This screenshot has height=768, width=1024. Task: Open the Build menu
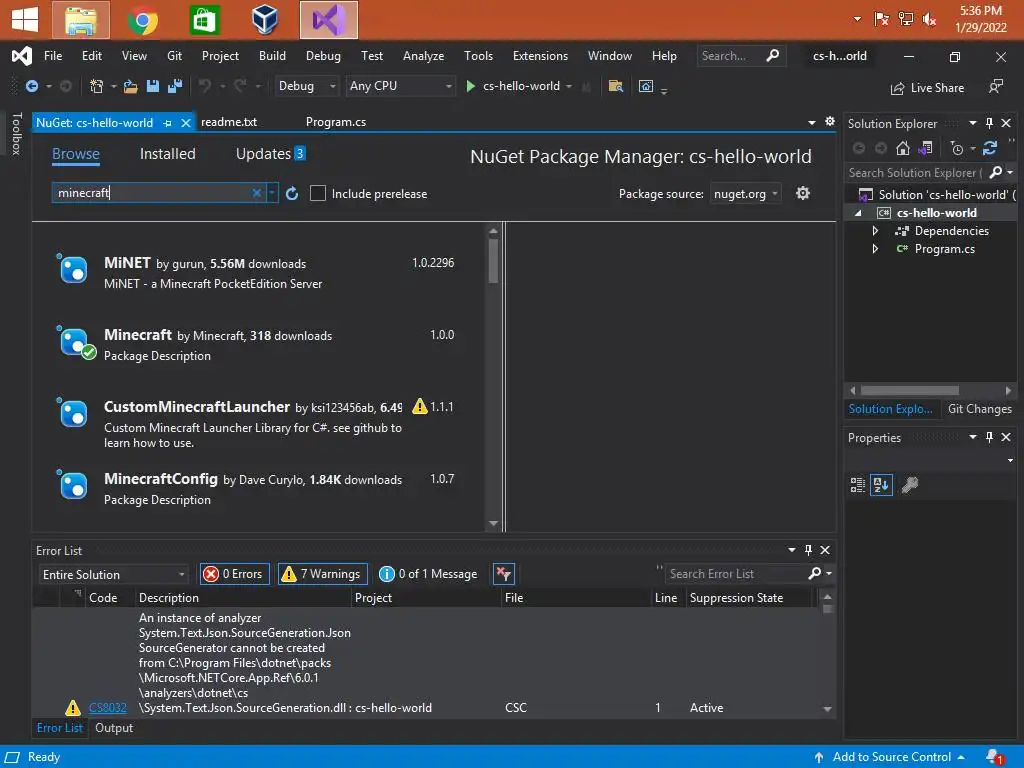(x=272, y=56)
